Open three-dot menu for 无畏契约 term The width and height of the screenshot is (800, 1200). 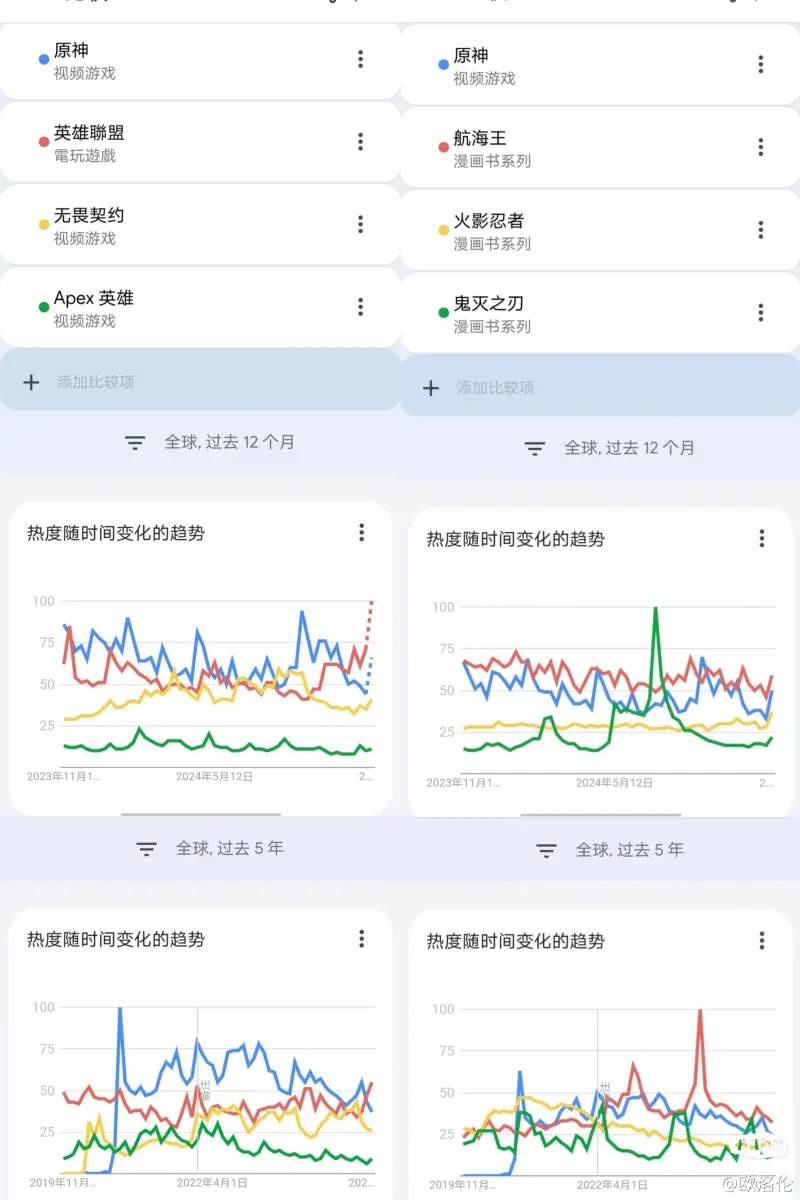pos(361,225)
